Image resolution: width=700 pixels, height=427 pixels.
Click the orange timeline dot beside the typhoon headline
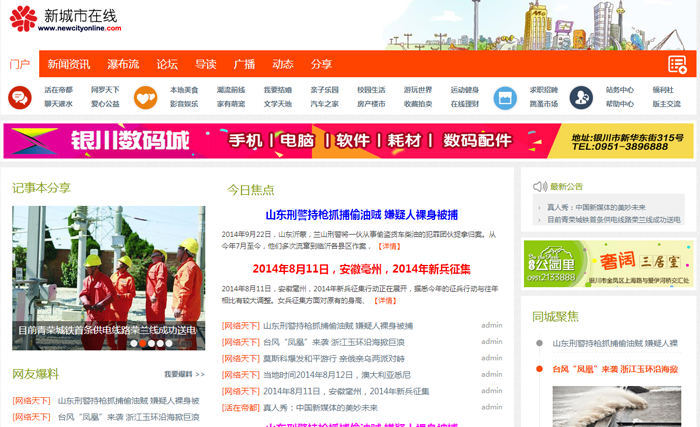coord(539,369)
